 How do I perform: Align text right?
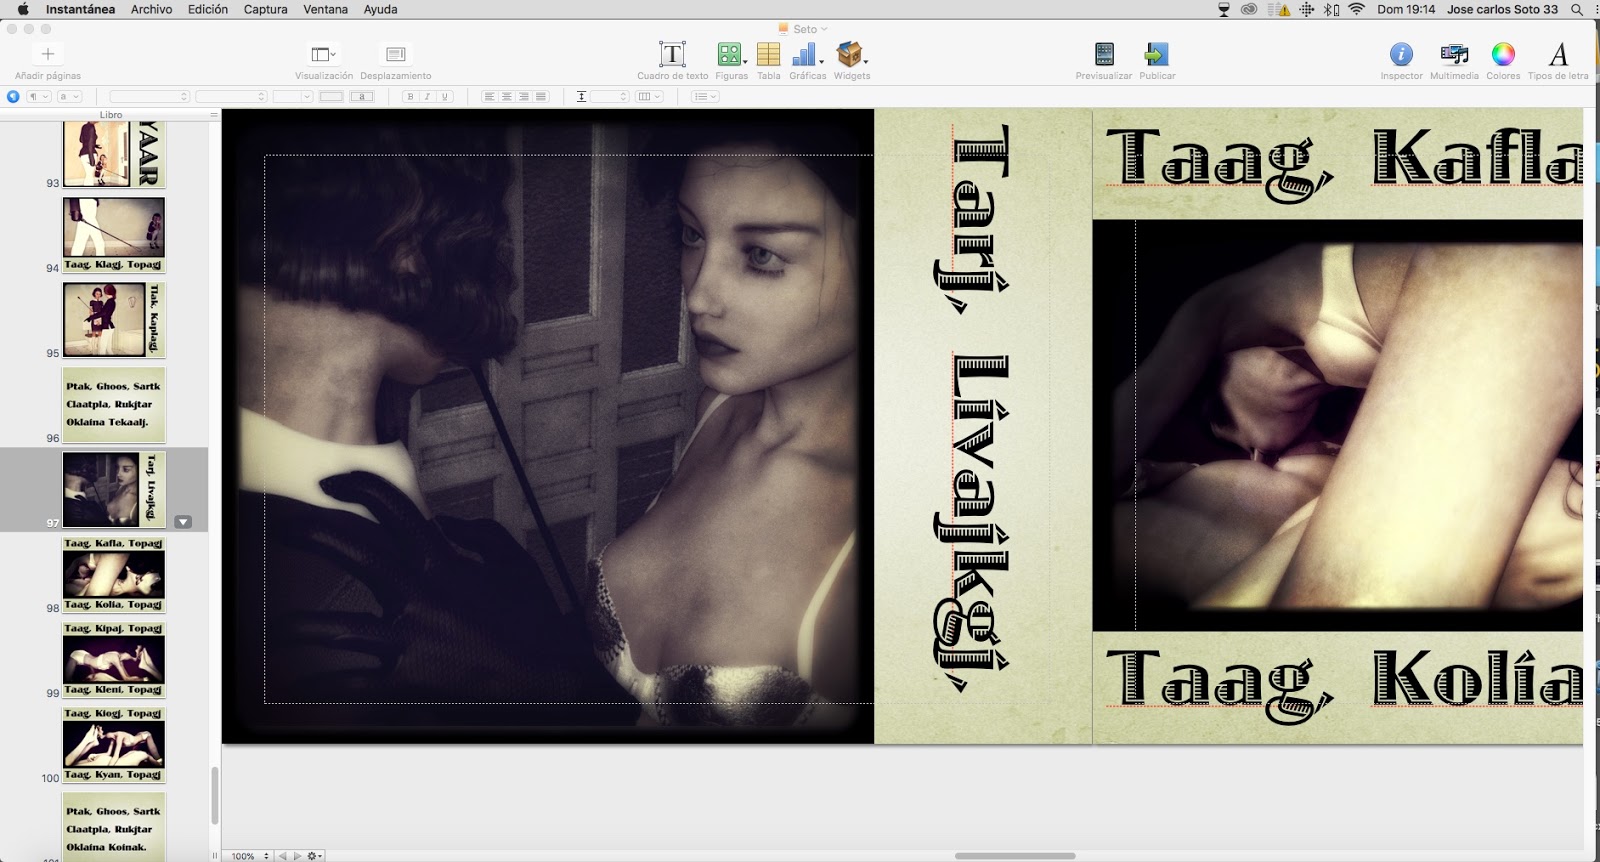tap(523, 97)
